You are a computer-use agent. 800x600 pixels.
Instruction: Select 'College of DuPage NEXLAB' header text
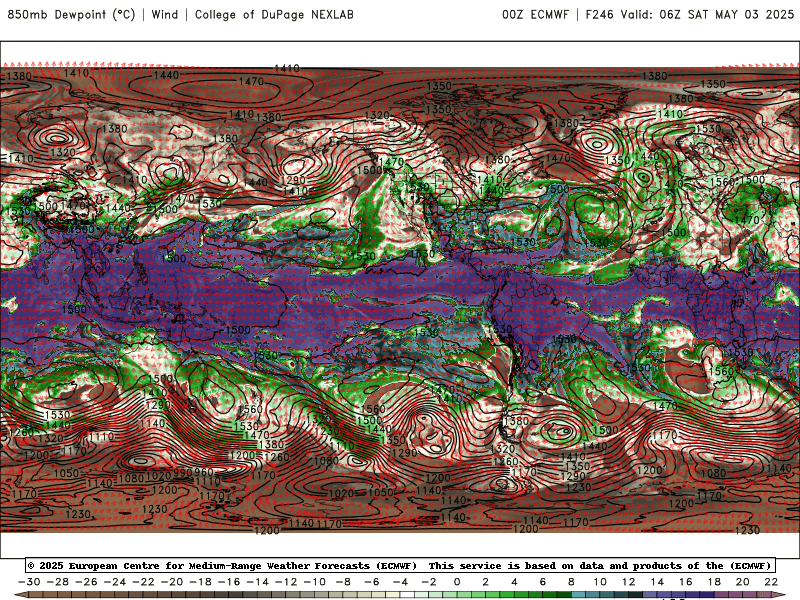(274, 14)
